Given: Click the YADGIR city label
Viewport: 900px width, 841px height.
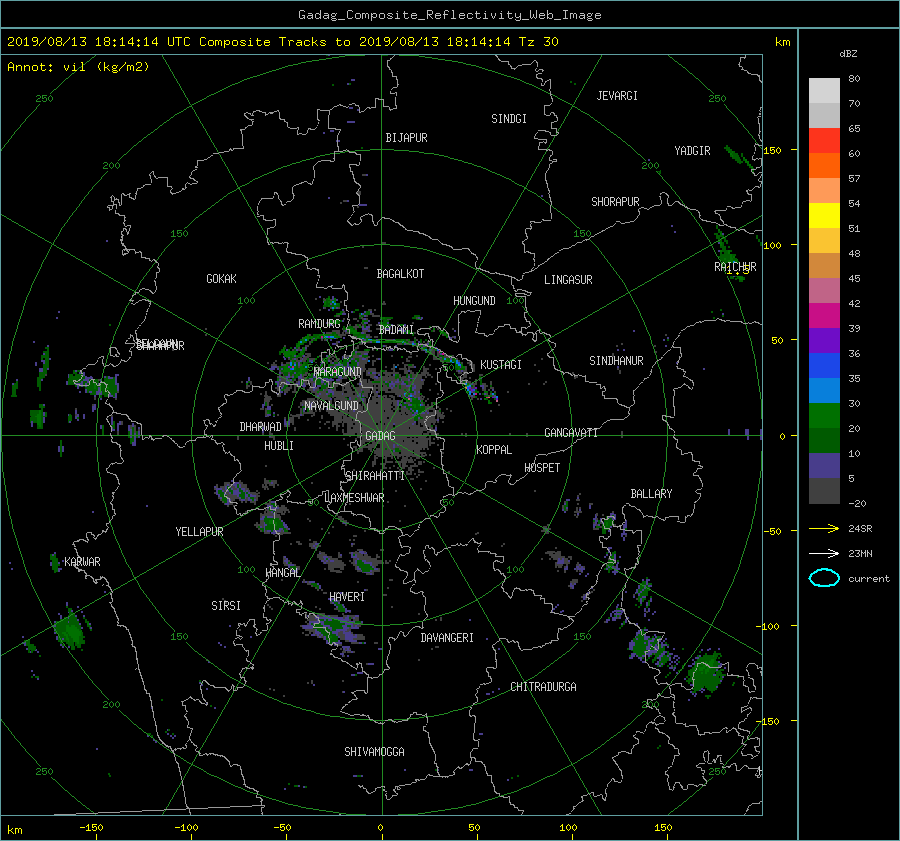Looking at the screenshot, I should pos(692,151).
